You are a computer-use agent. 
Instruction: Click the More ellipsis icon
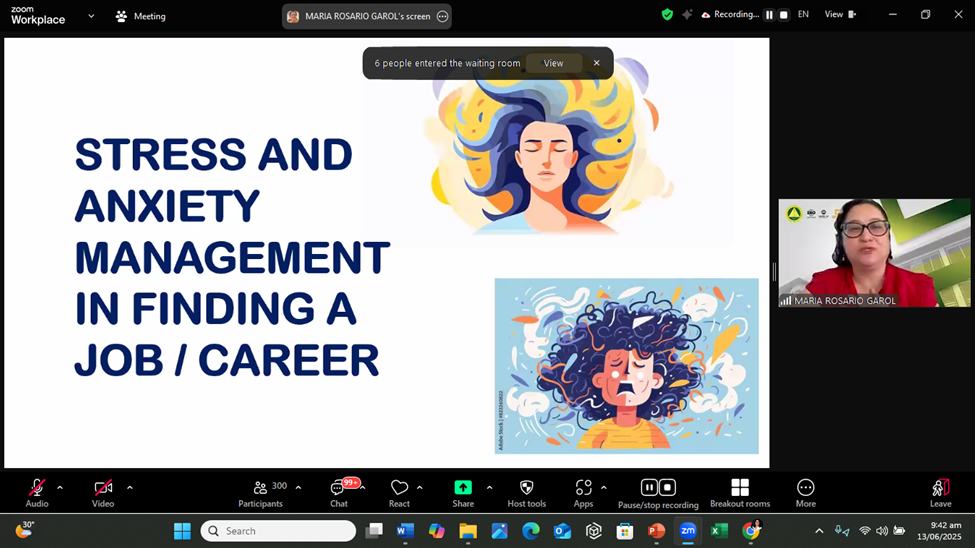tap(805, 487)
